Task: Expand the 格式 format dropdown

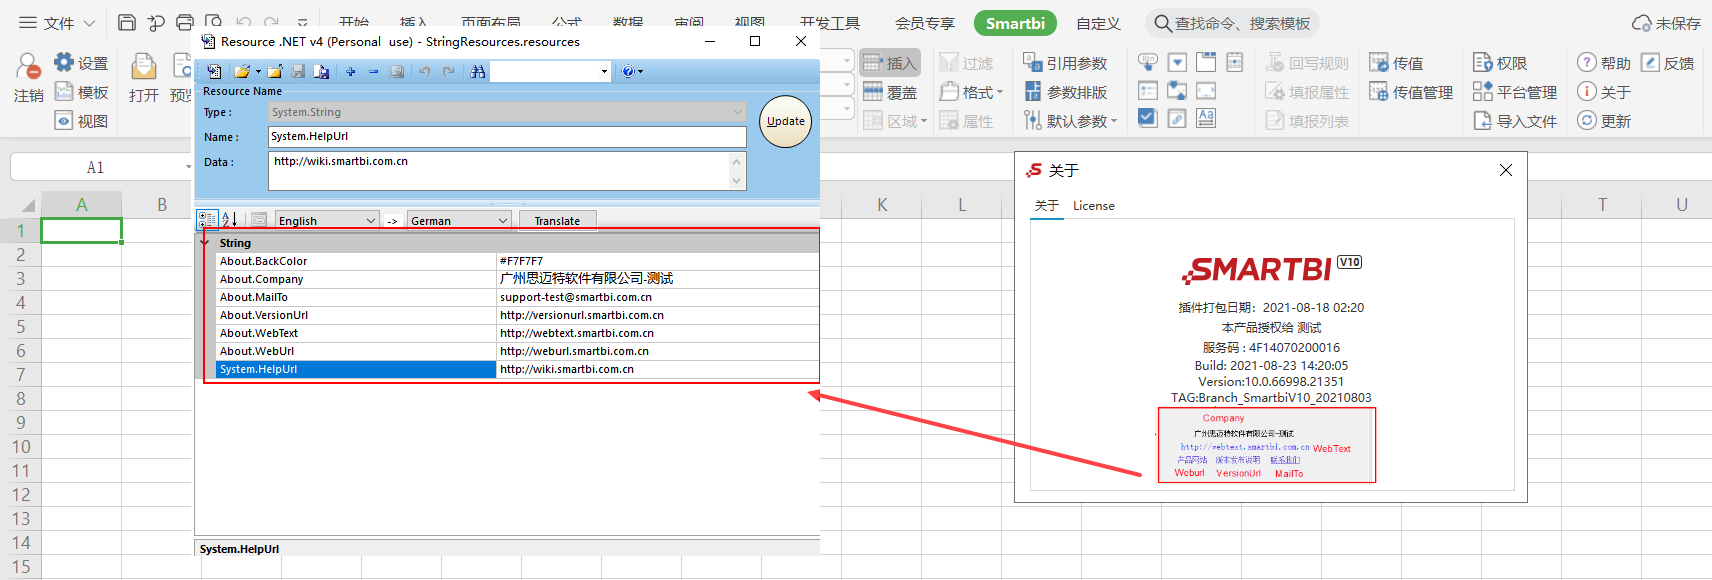Action: [x=1000, y=92]
